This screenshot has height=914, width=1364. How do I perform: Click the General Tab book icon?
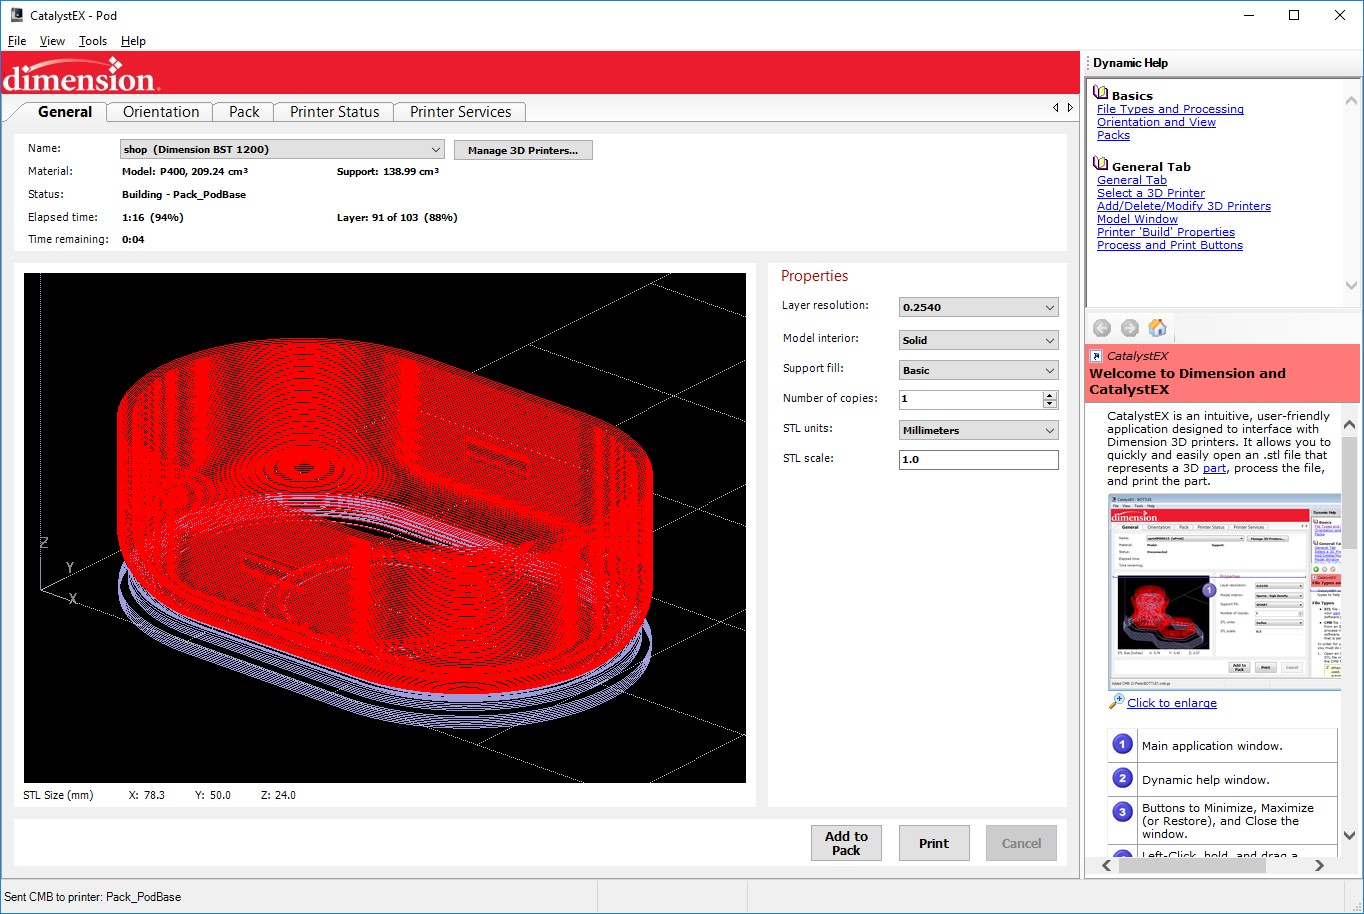pos(1101,164)
